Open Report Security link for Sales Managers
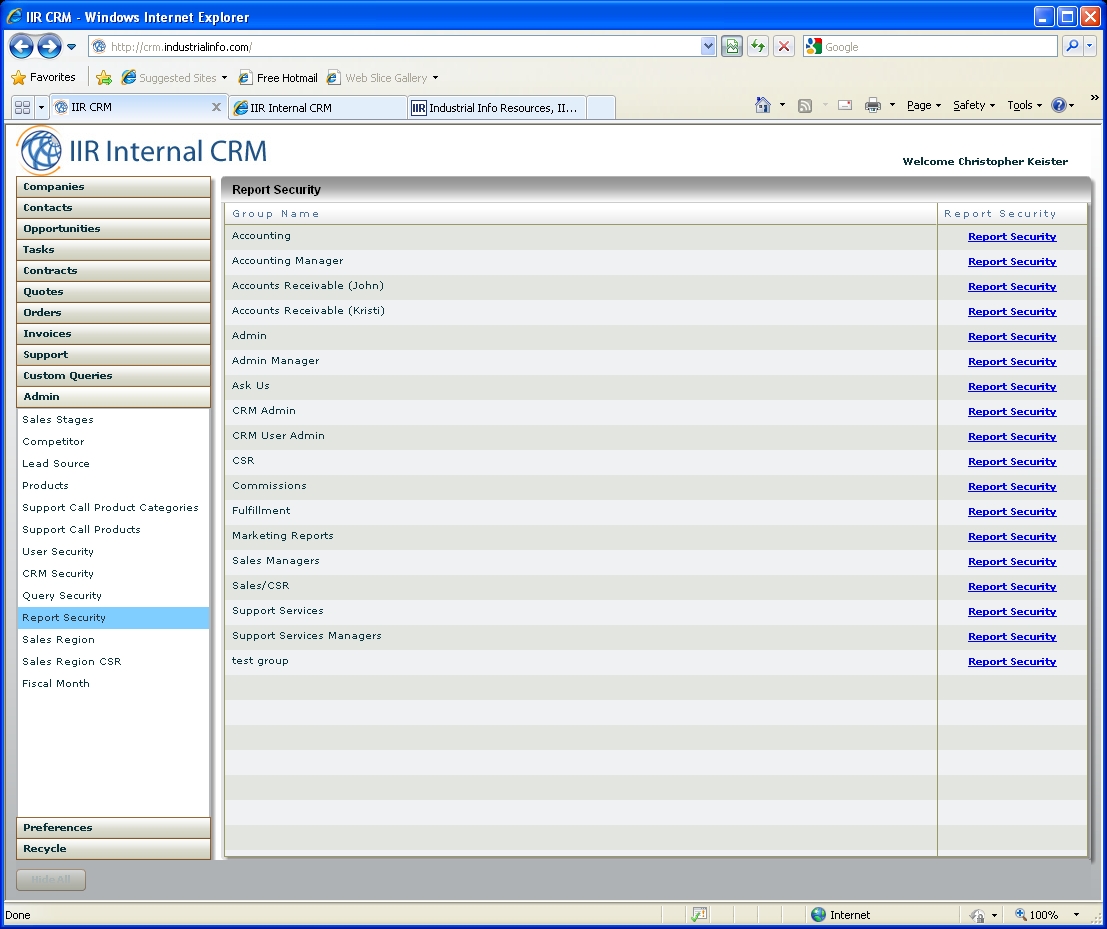This screenshot has height=929, width=1107. click(1012, 562)
